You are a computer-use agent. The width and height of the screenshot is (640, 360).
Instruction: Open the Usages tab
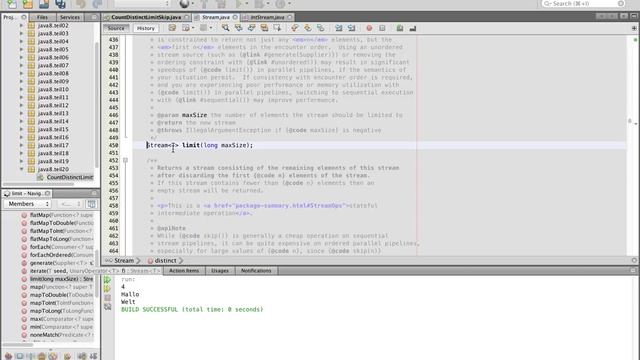[x=220, y=271]
